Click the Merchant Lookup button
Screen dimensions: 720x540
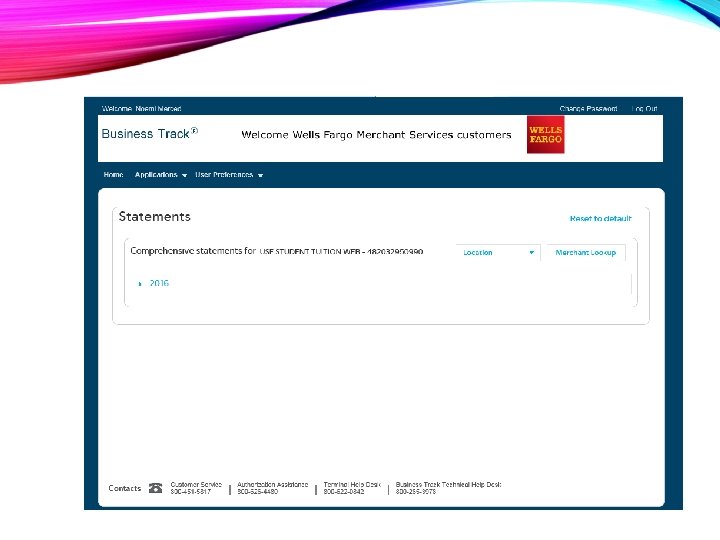pyautogui.click(x=585, y=253)
